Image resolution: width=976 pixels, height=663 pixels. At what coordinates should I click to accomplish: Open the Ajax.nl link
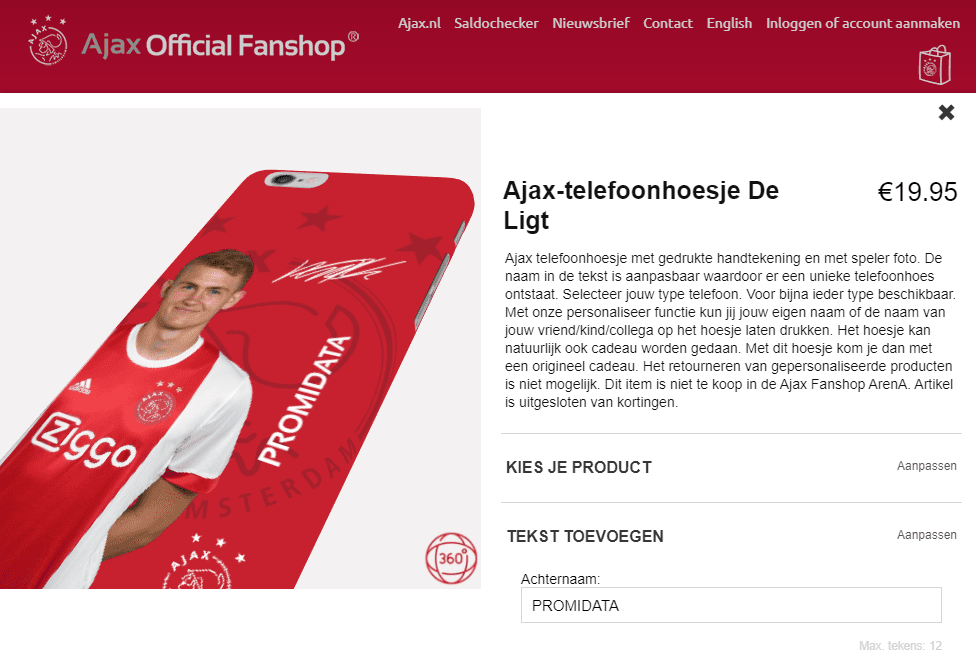(420, 23)
